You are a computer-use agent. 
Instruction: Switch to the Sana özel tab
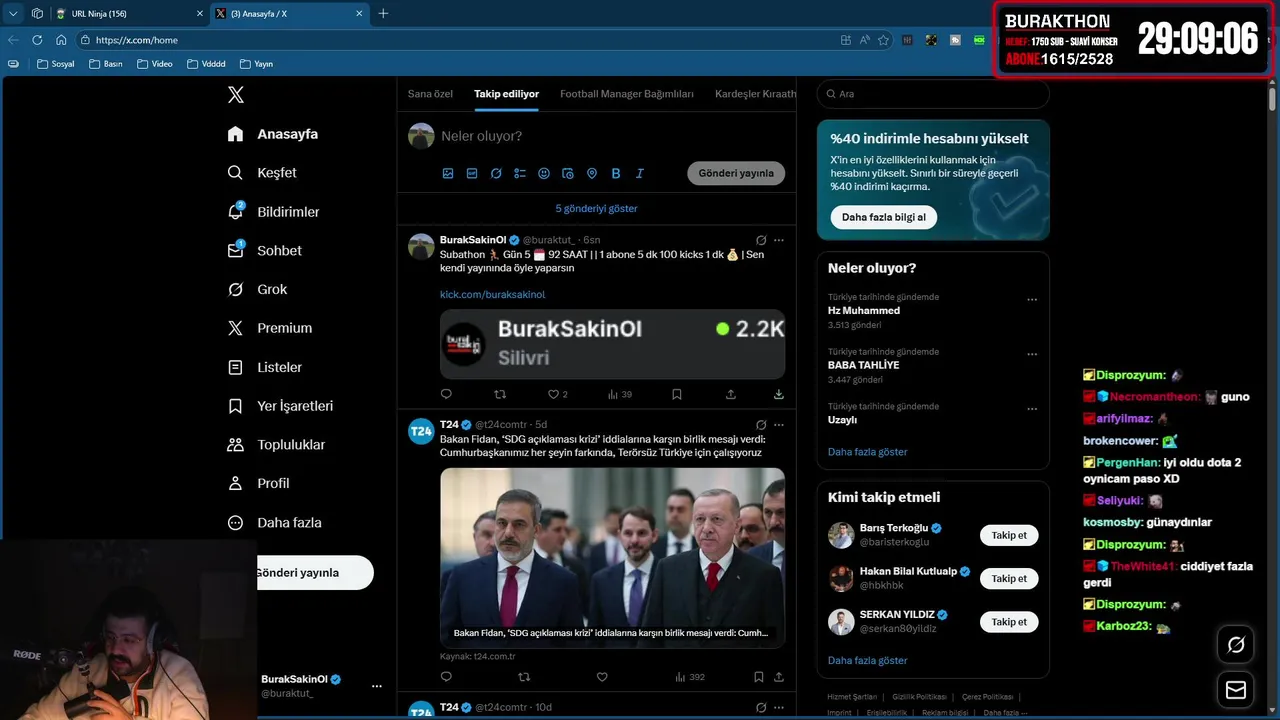tap(430, 94)
